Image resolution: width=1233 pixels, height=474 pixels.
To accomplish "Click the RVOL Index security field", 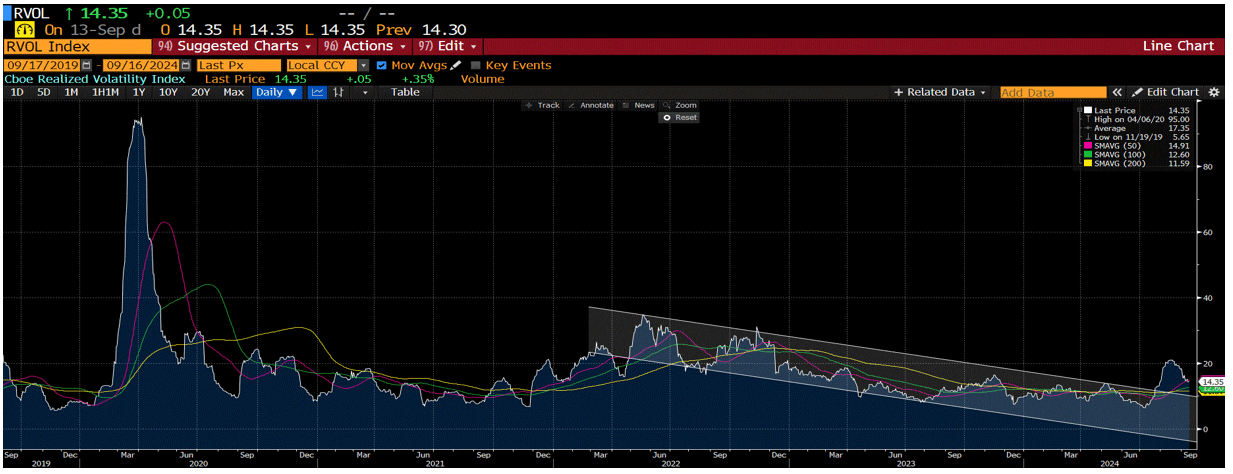I will [77, 46].
